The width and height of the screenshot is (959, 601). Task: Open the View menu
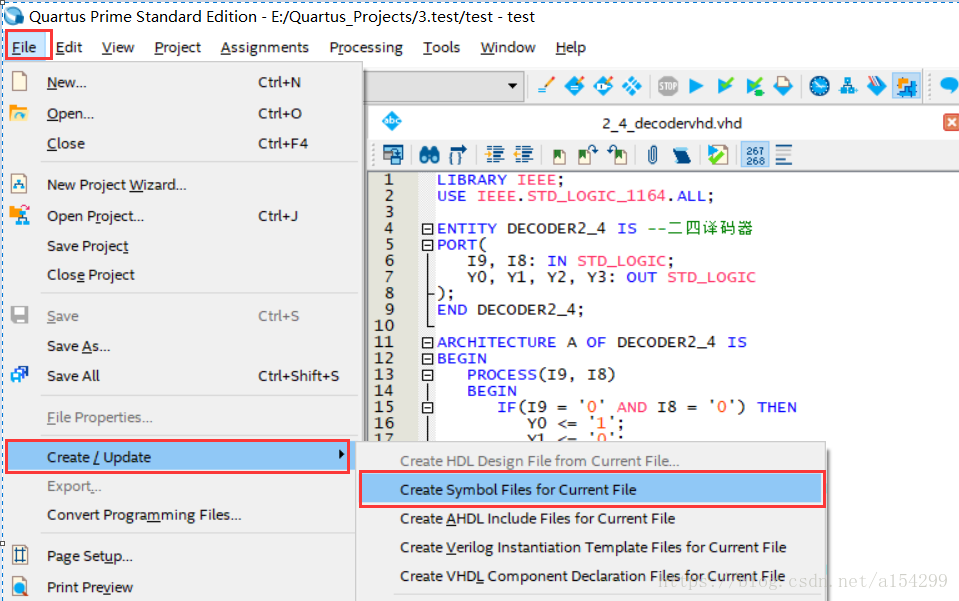click(117, 47)
